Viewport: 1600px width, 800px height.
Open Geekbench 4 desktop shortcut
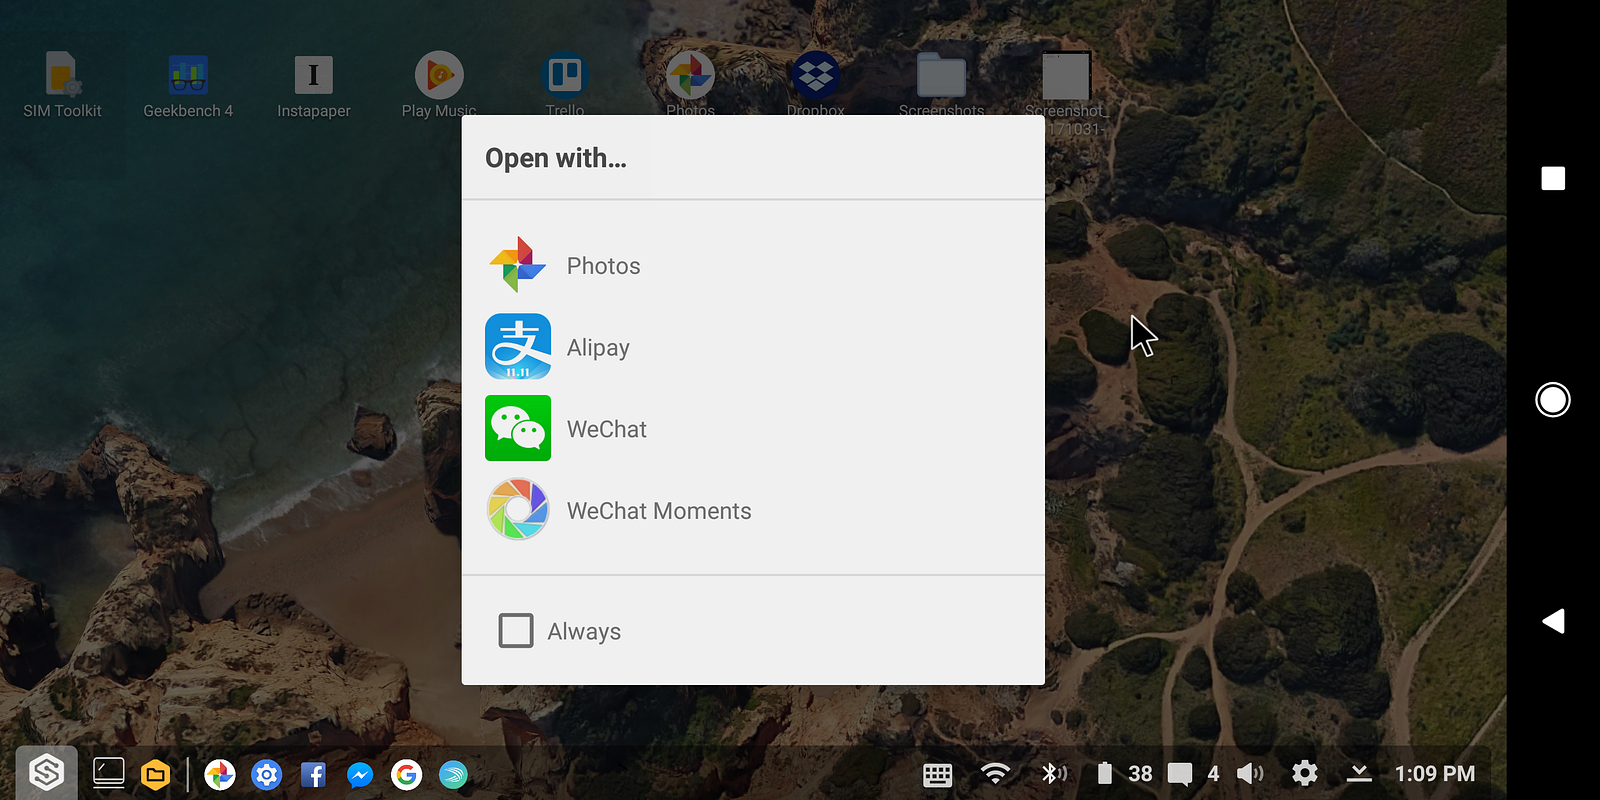pos(188,85)
